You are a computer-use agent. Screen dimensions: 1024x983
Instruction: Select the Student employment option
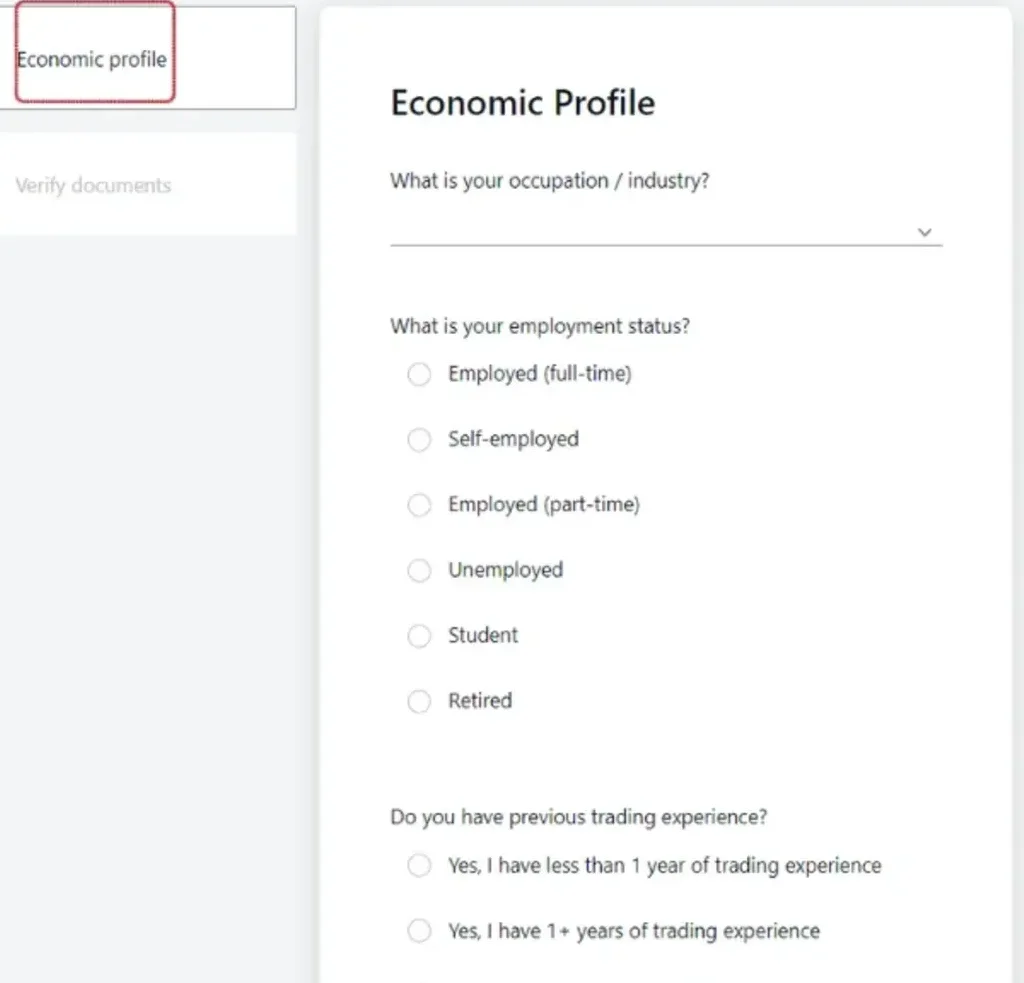419,636
